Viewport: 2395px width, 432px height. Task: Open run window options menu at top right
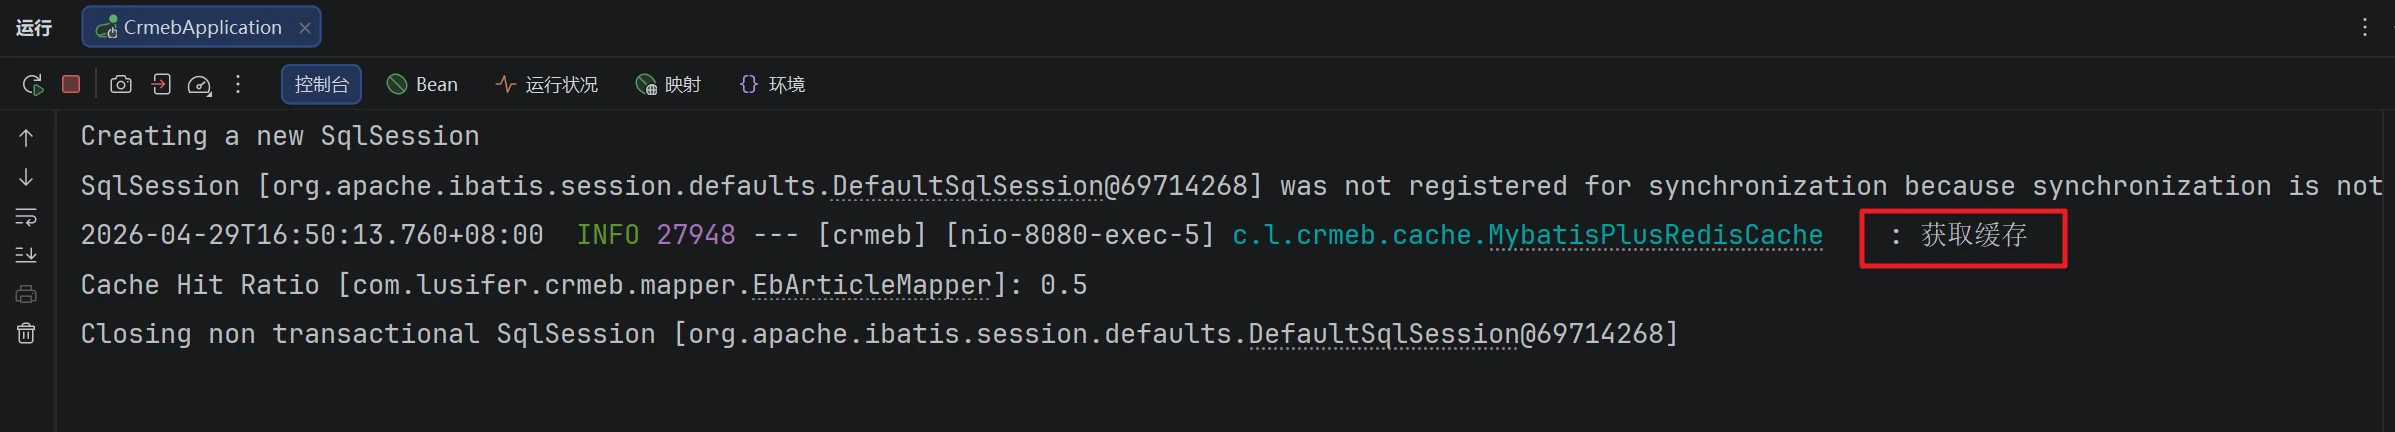tap(2365, 27)
